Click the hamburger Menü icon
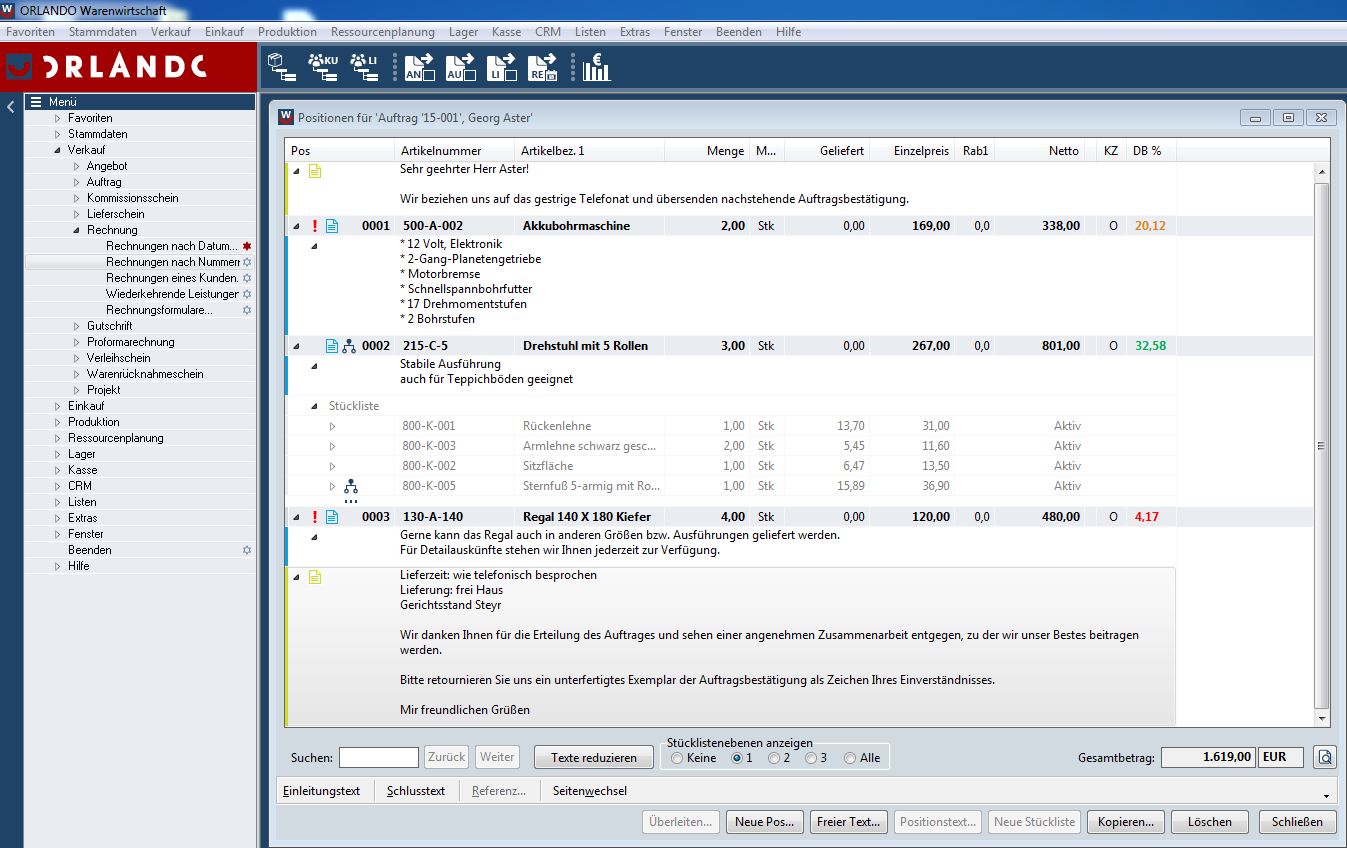The height and width of the screenshot is (848, 1347). click(x=35, y=102)
